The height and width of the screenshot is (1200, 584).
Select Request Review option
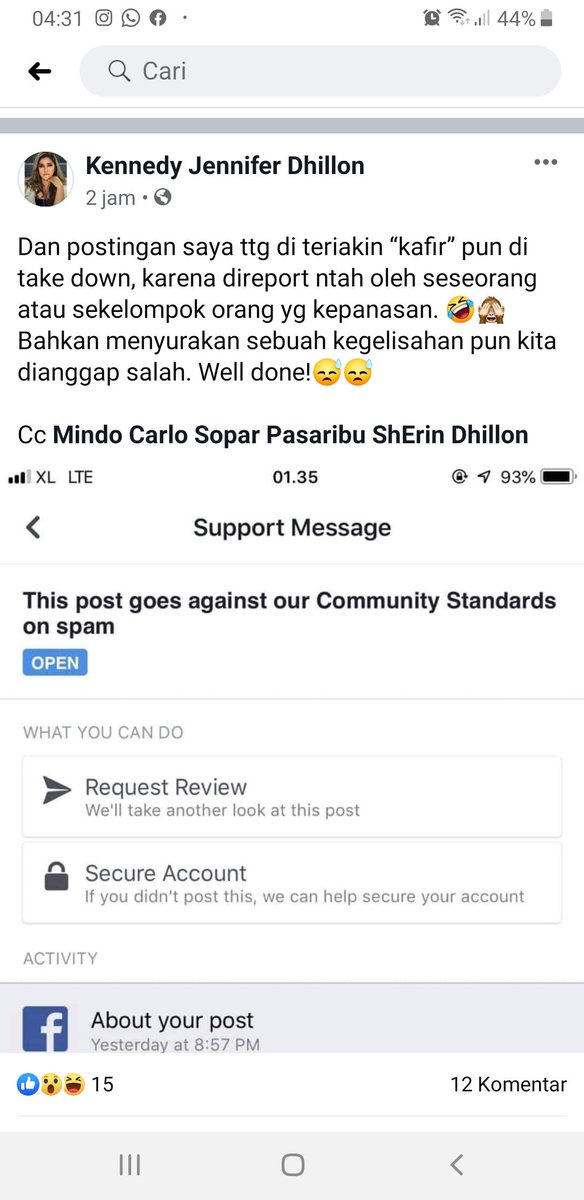[x=292, y=796]
